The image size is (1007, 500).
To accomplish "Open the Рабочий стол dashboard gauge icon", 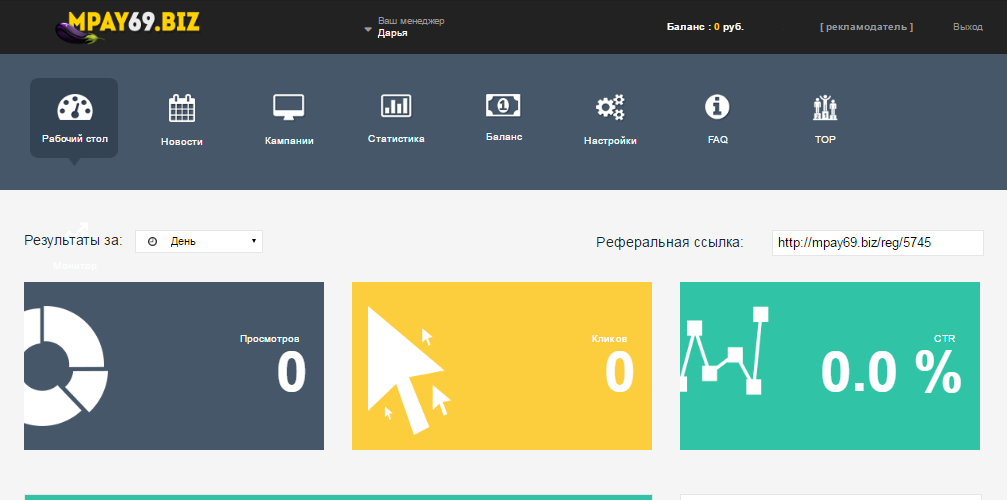I will pos(75,107).
